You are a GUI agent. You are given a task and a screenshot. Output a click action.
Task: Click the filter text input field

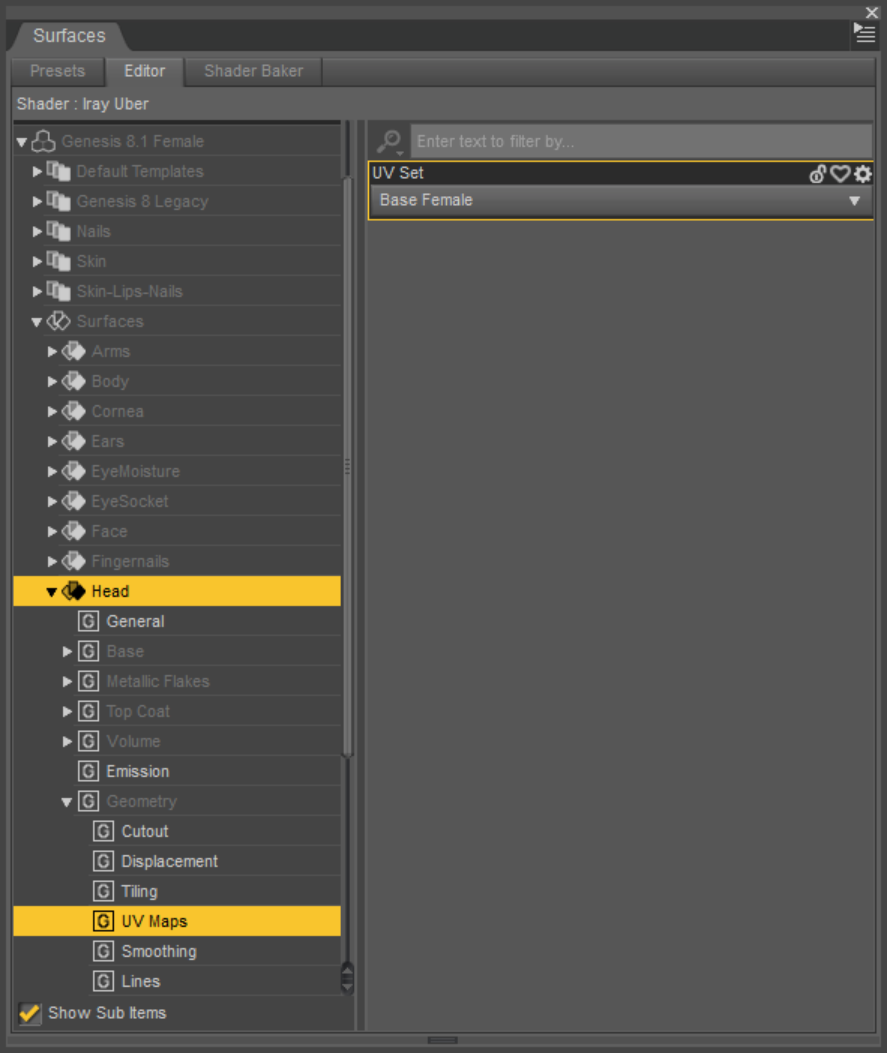point(641,141)
